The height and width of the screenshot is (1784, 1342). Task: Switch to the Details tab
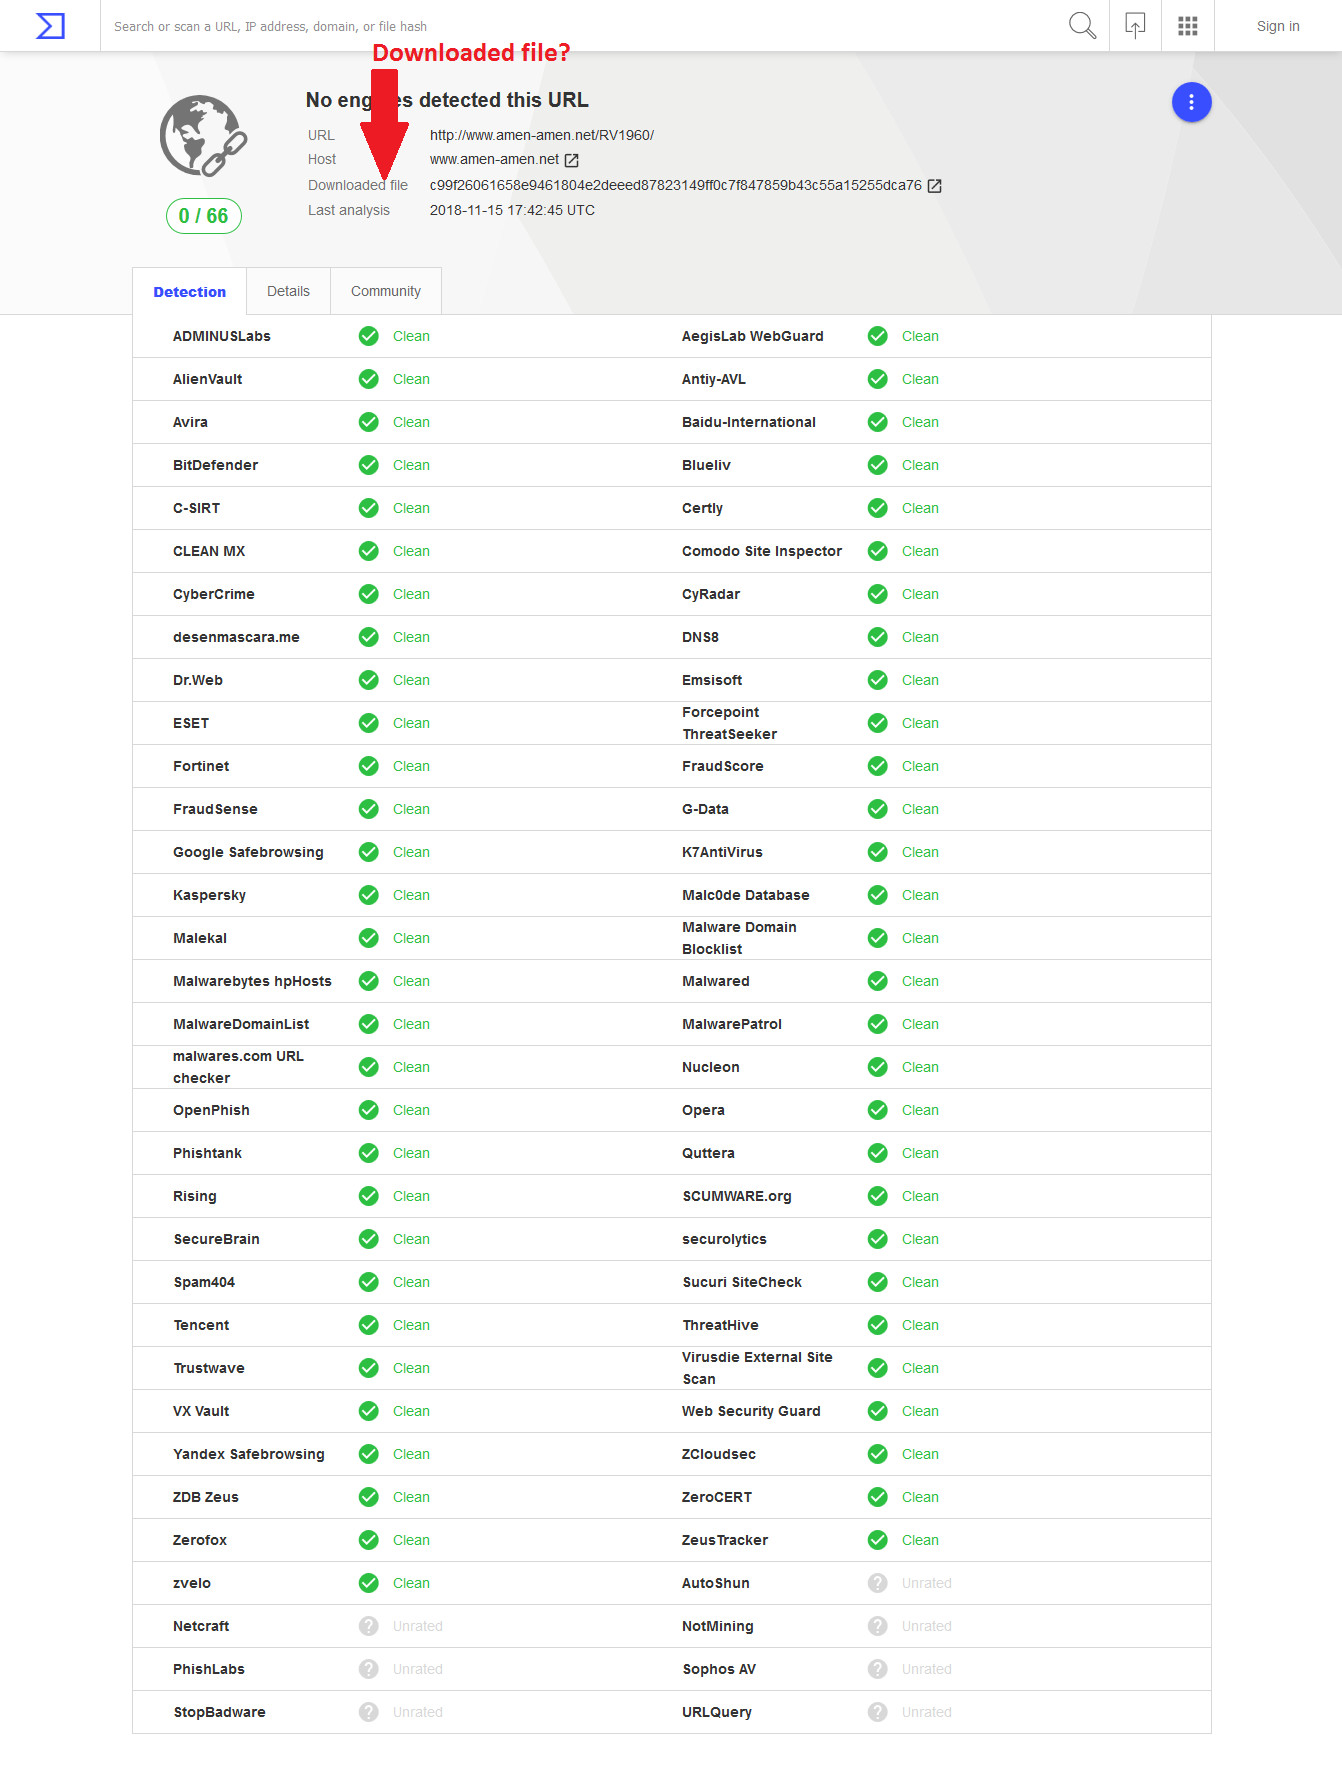click(x=288, y=291)
